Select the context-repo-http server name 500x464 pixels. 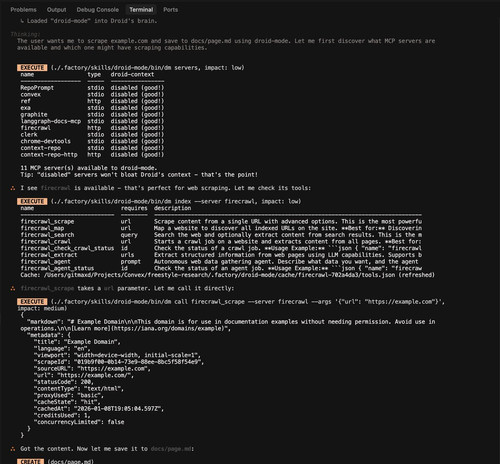pyautogui.click(x=49, y=155)
